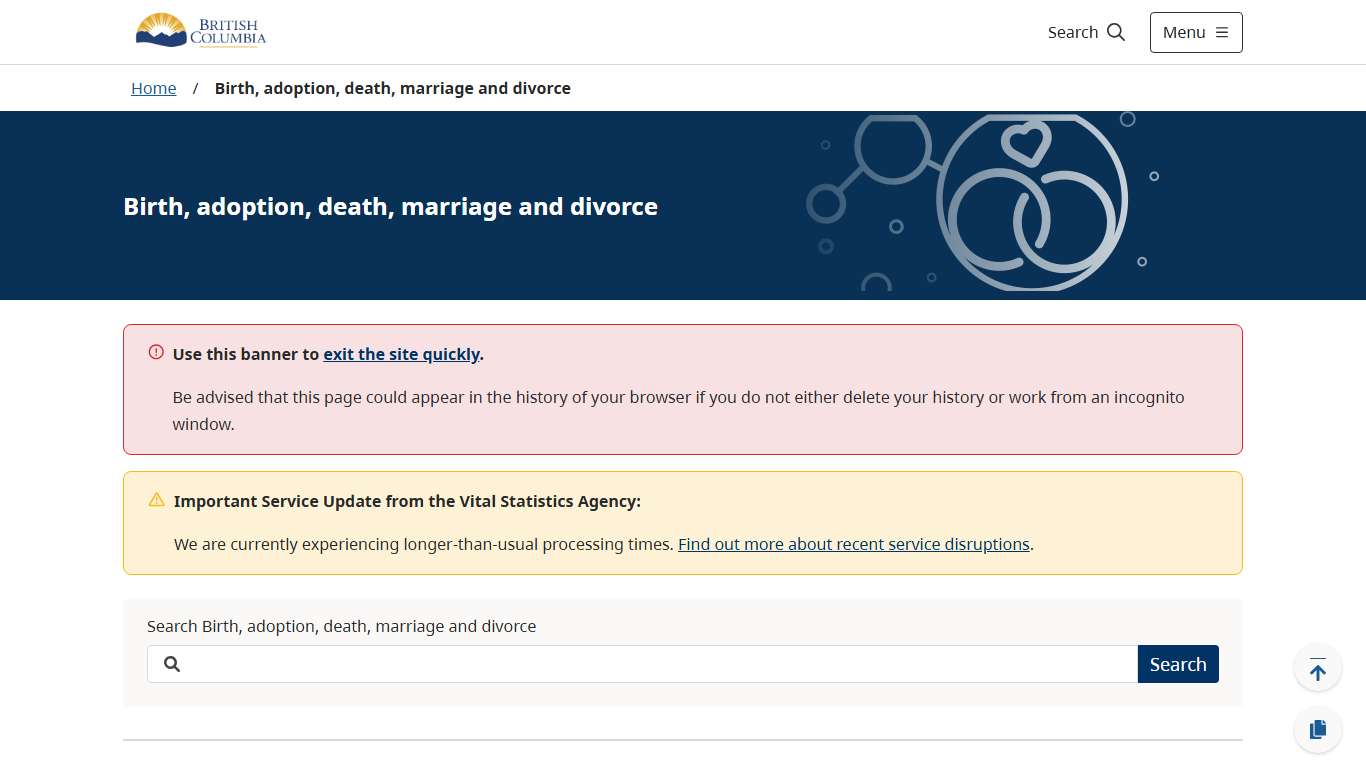Click the British Columbia government logo
This screenshot has height=768, width=1366.
199,30
